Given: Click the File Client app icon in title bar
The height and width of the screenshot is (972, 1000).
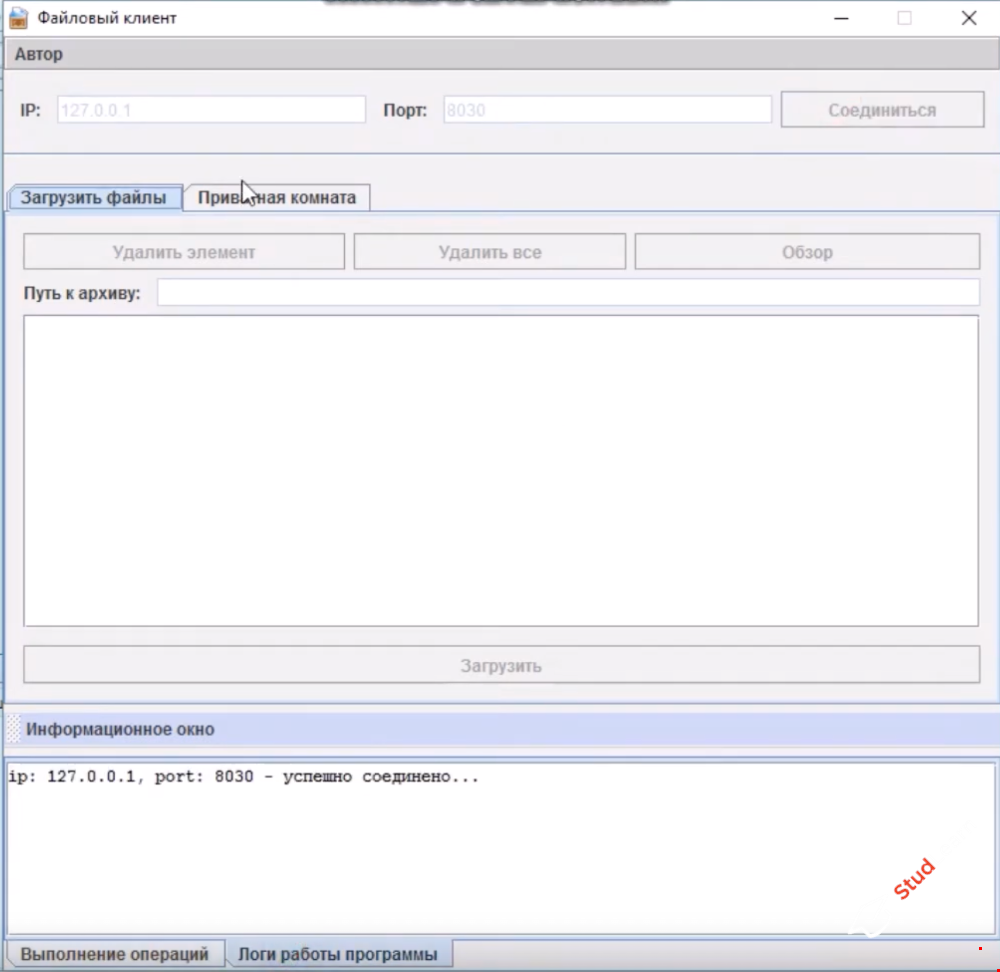Looking at the screenshot, I should click(18, 18).
